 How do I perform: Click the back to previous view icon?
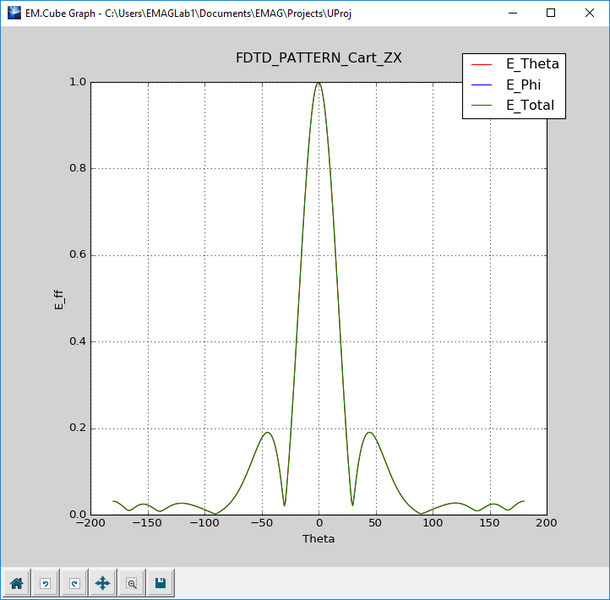[x=45, y=582]
